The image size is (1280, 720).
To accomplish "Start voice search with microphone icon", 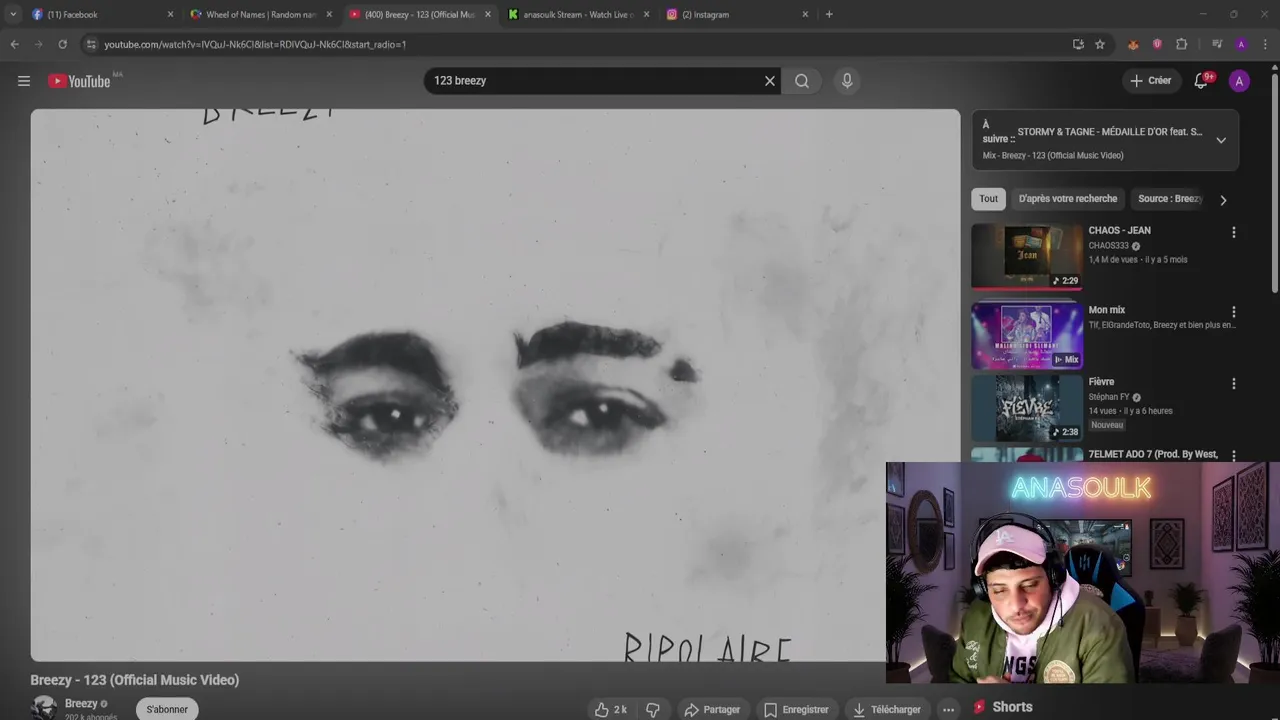I will [847, 81].
